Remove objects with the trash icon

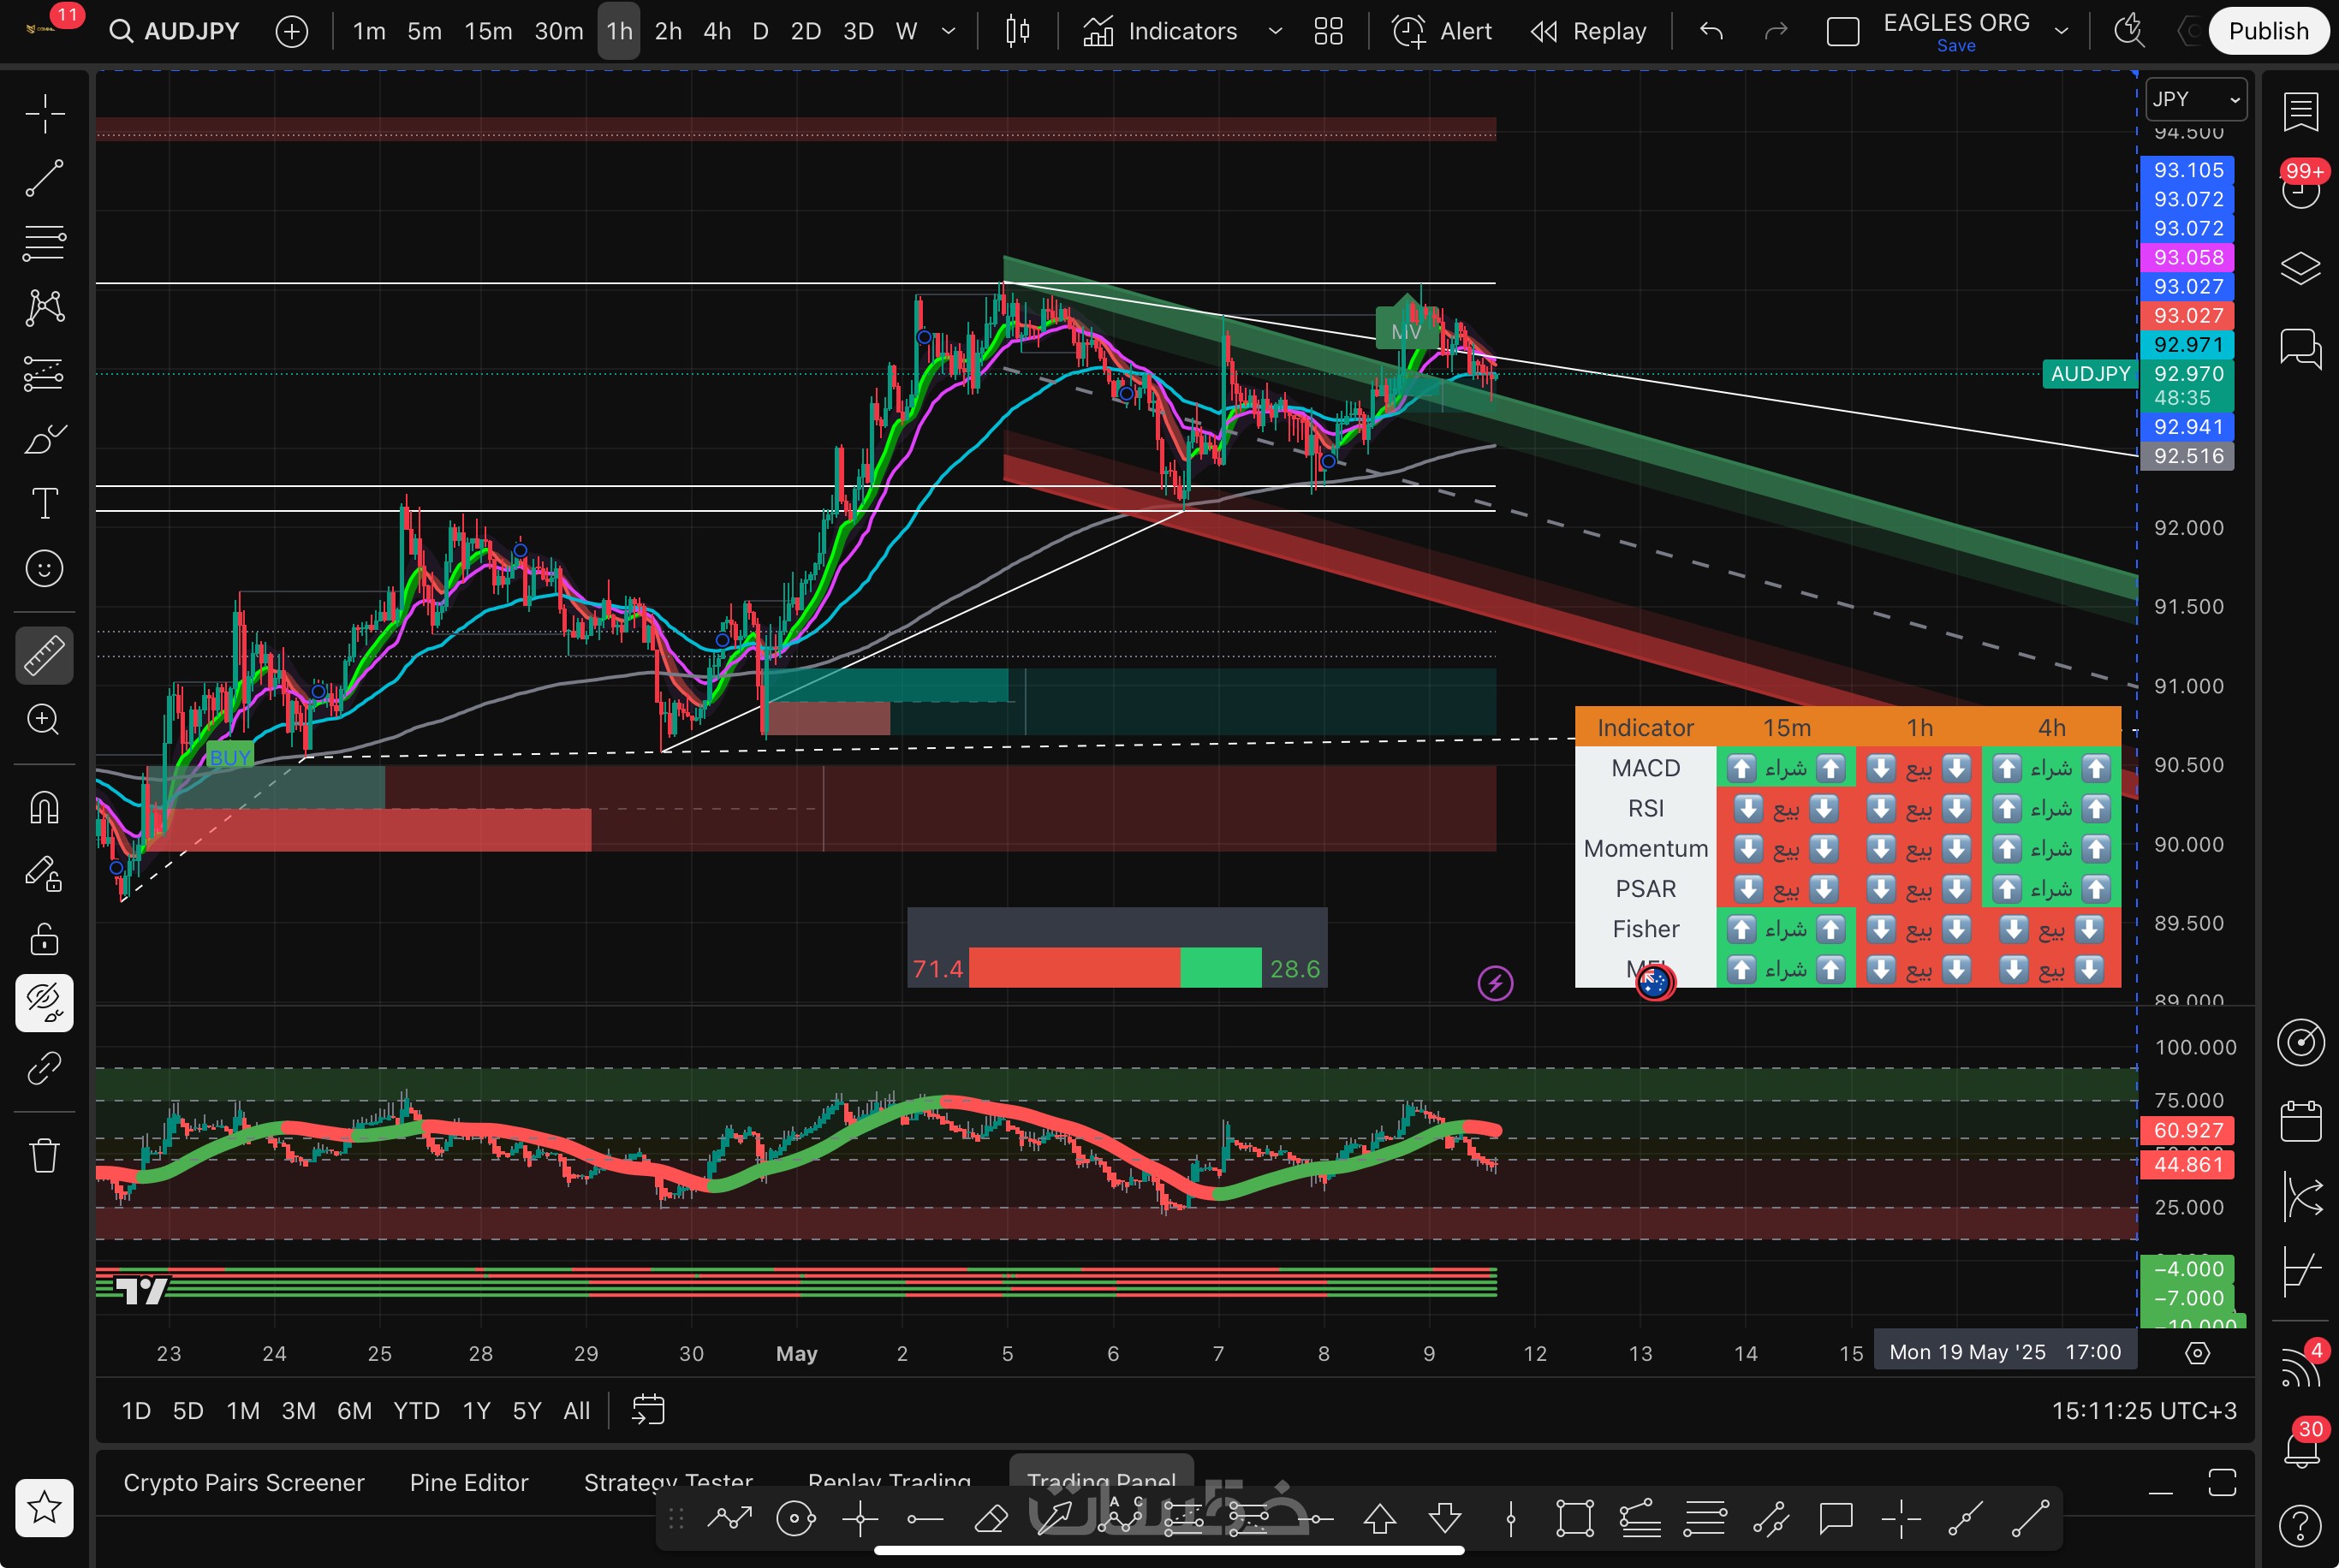(x=44, y=1156)
